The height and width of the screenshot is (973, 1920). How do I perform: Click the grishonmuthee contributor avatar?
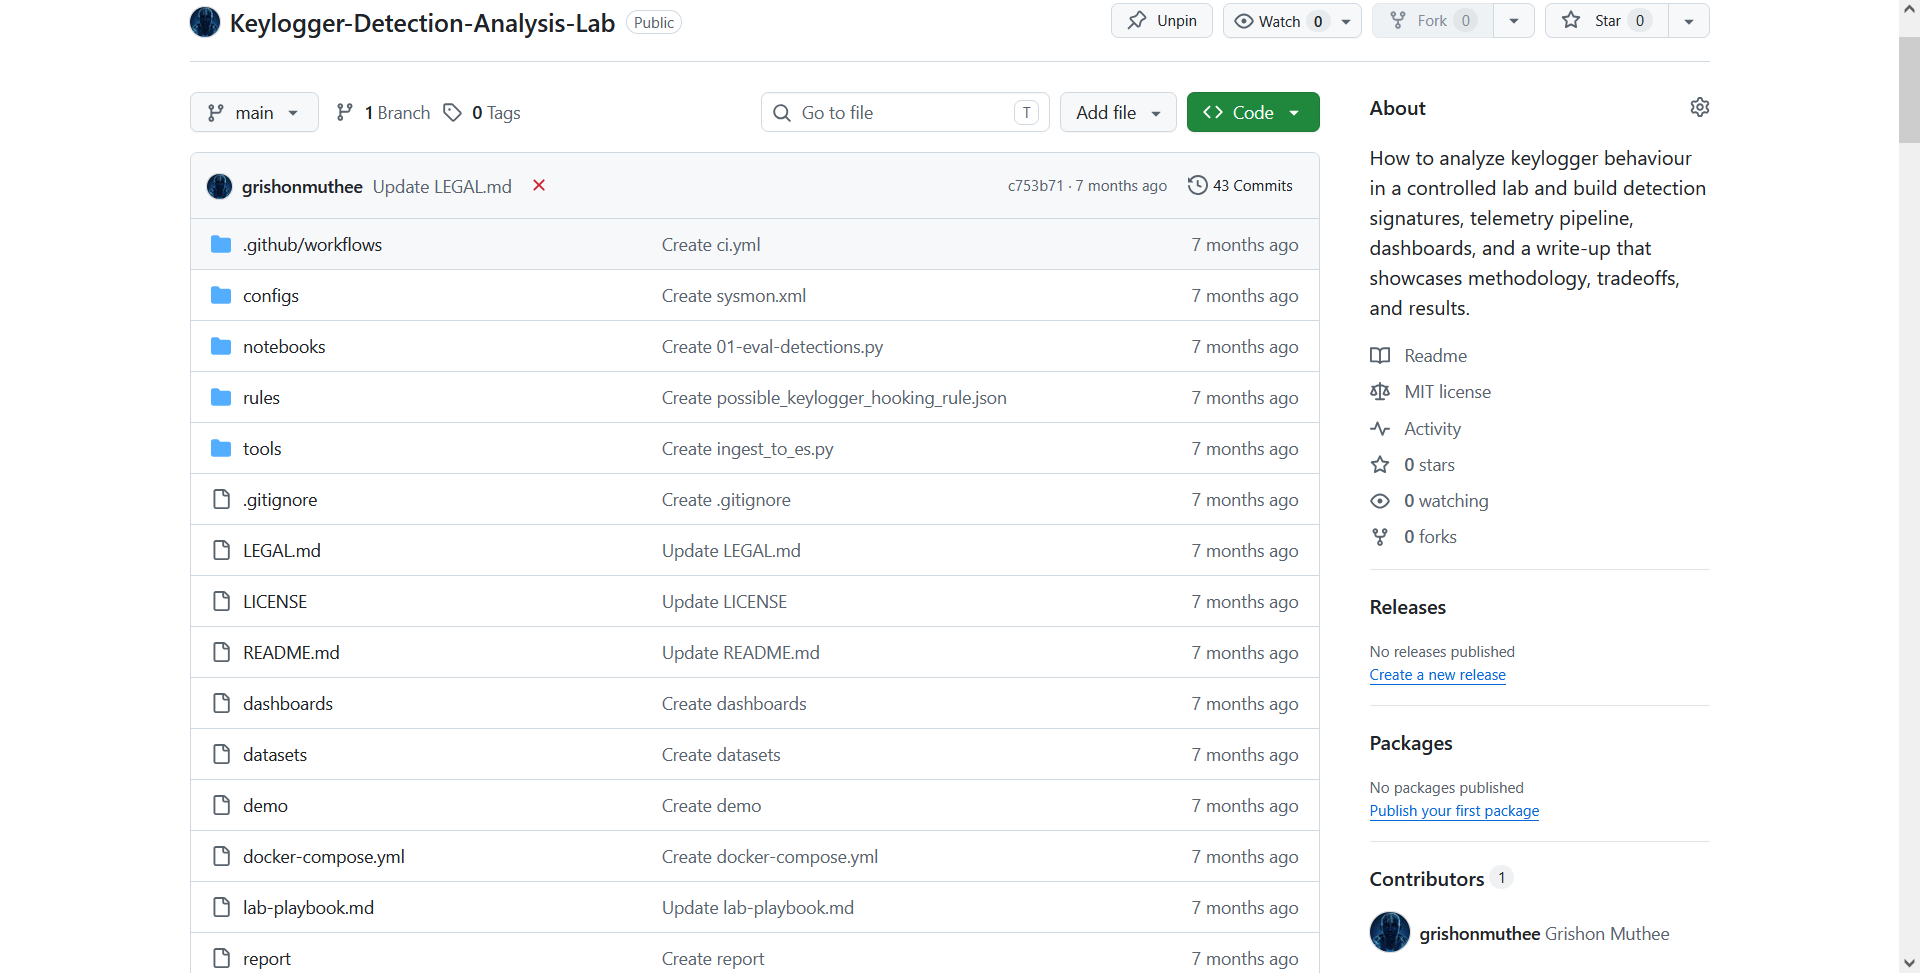1389,932
